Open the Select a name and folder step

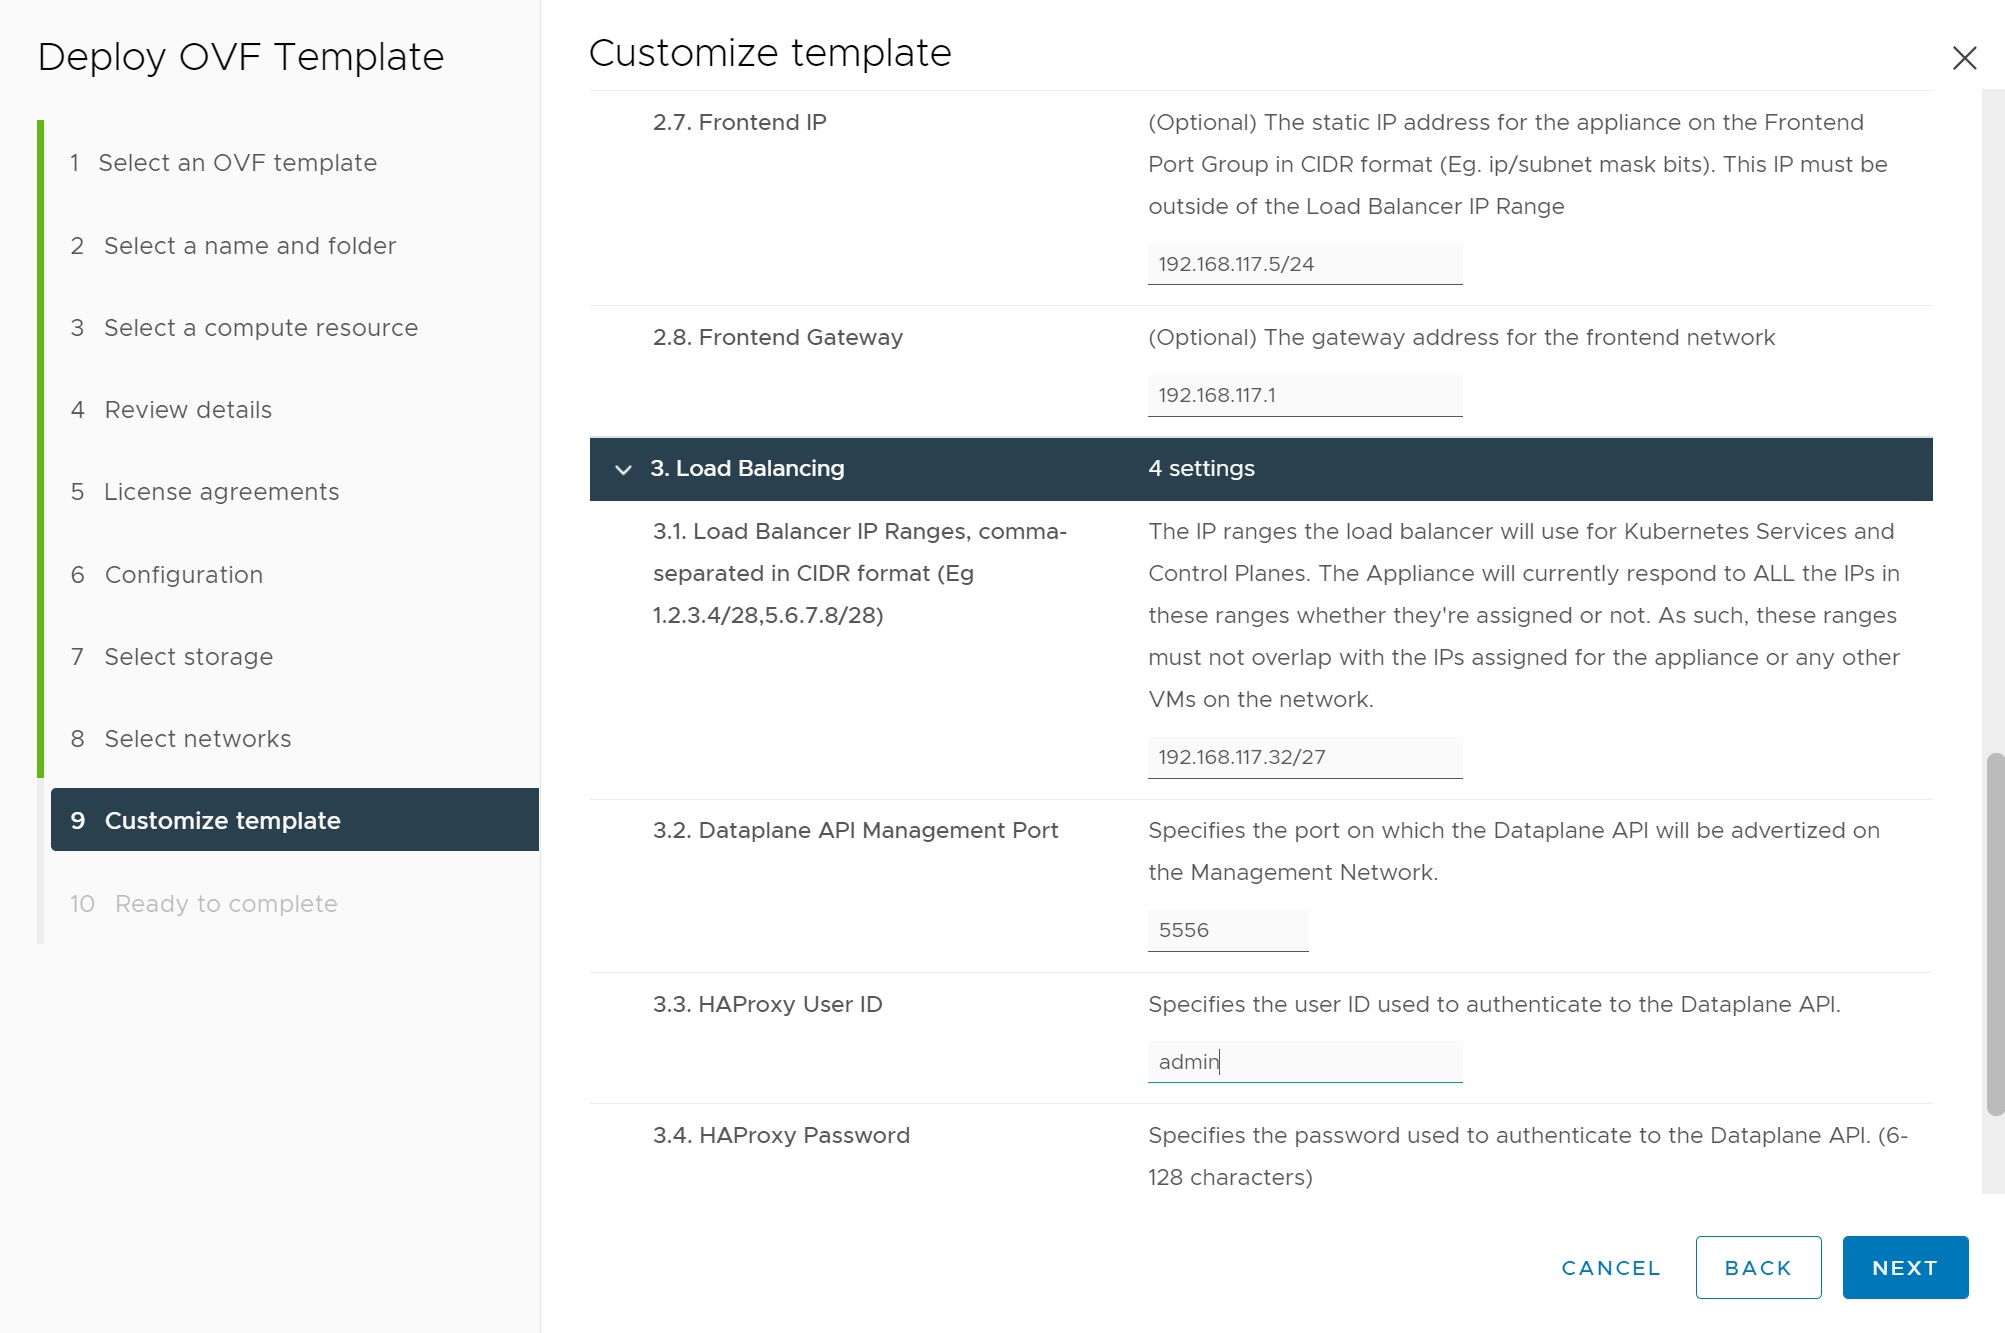[x=249, y=246]
